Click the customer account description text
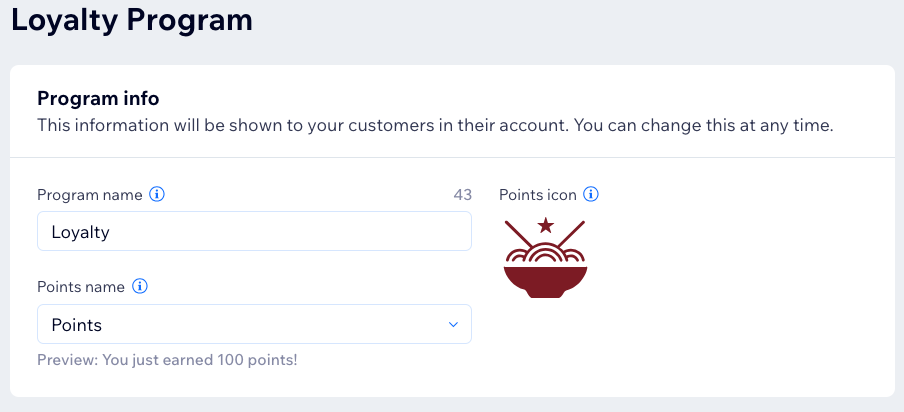904x412 pixels. (435, 125)
